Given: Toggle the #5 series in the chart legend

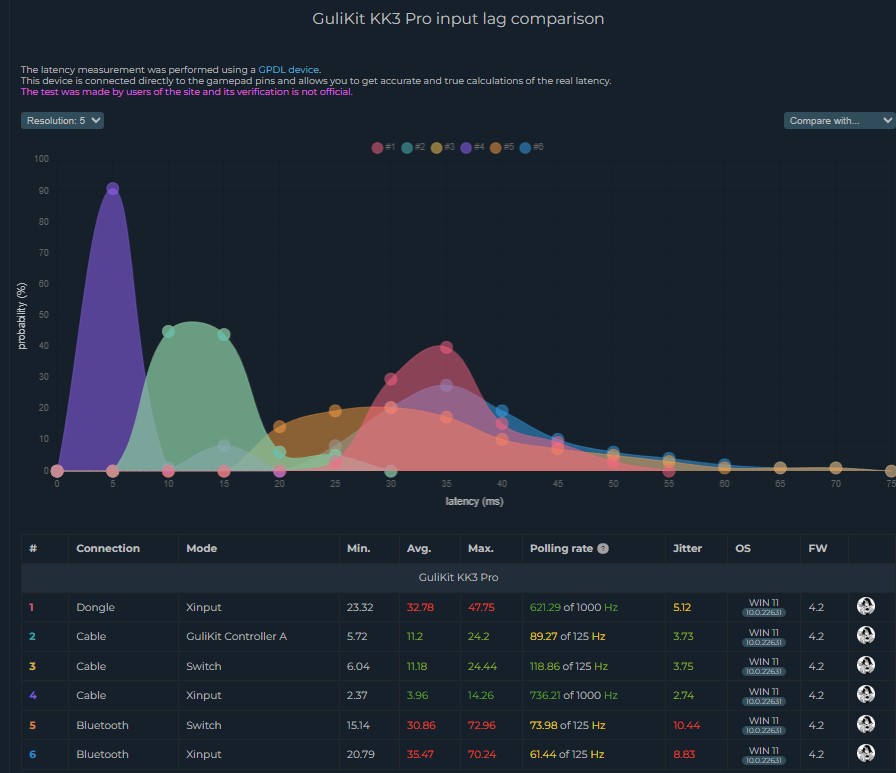Looking at the screenshot, I should [502, 147].
